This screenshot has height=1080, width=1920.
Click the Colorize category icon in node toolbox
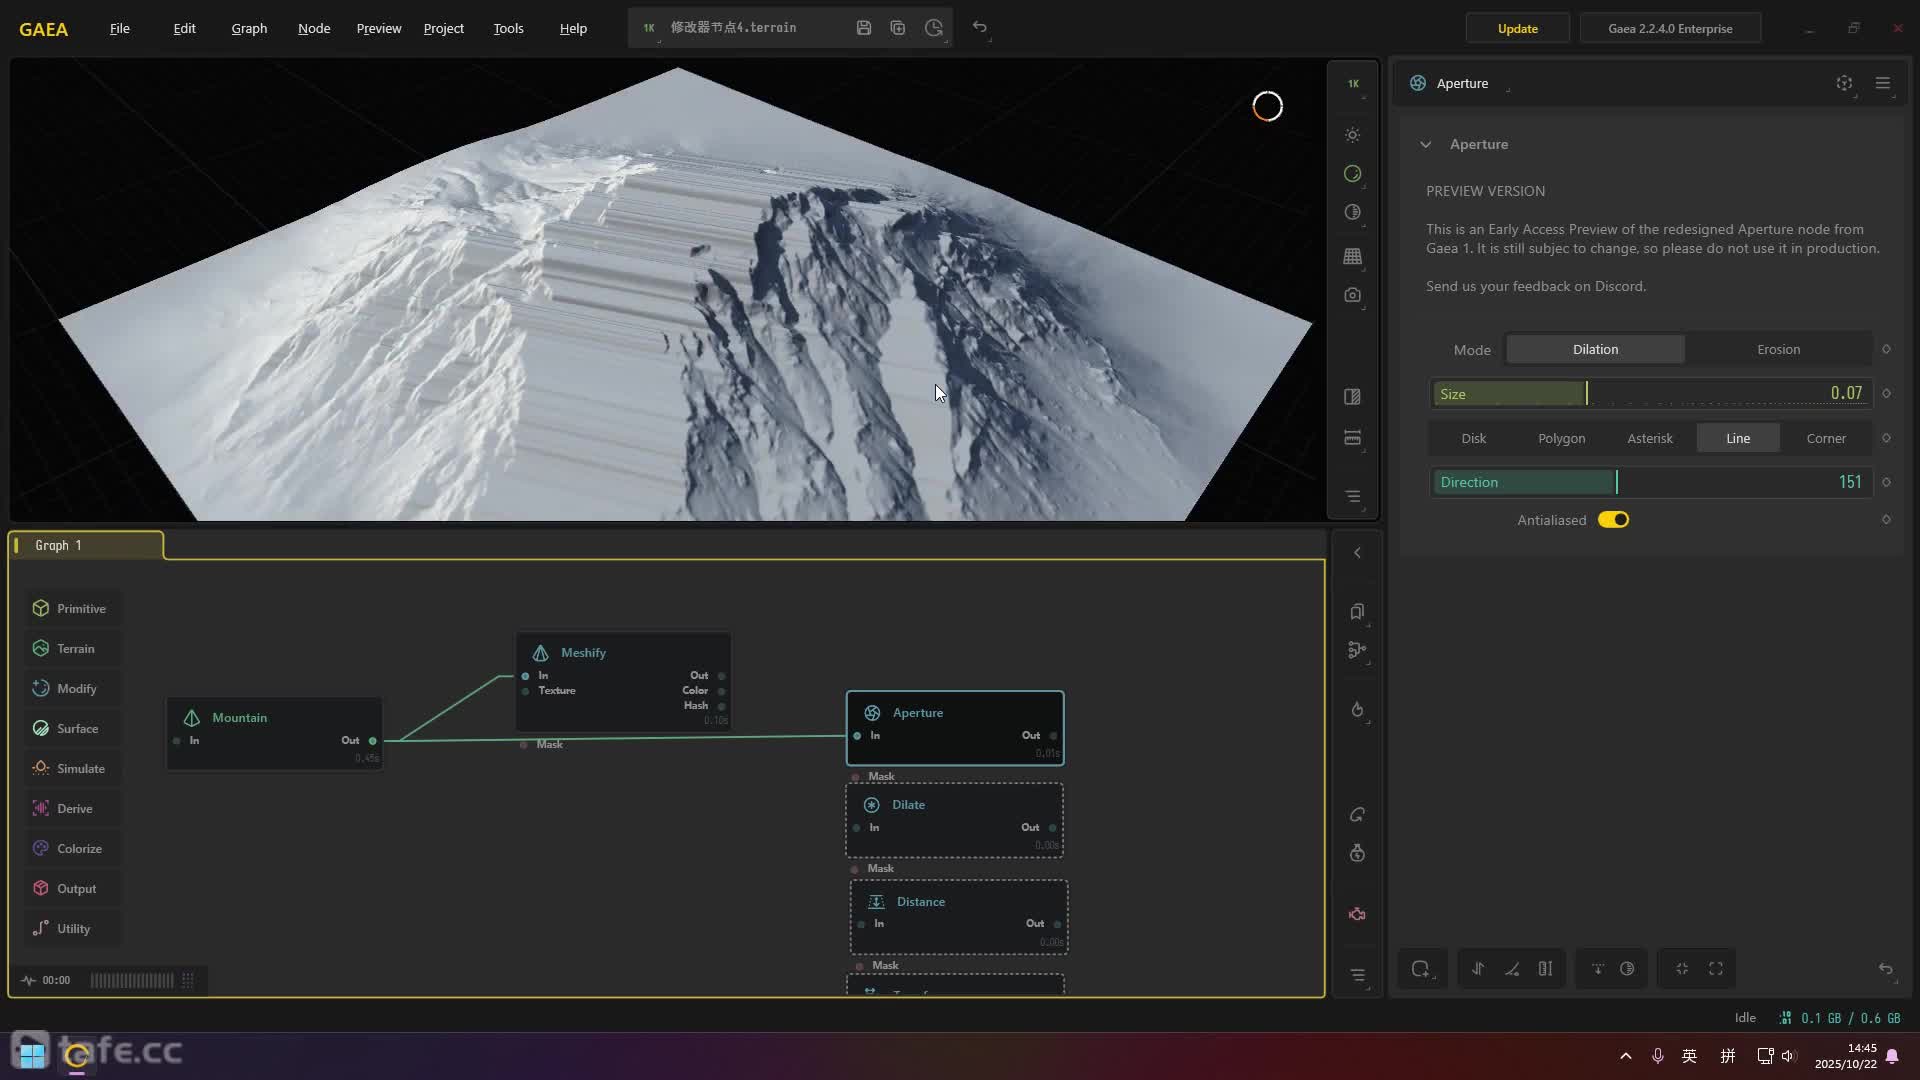[x=41, y=848]
